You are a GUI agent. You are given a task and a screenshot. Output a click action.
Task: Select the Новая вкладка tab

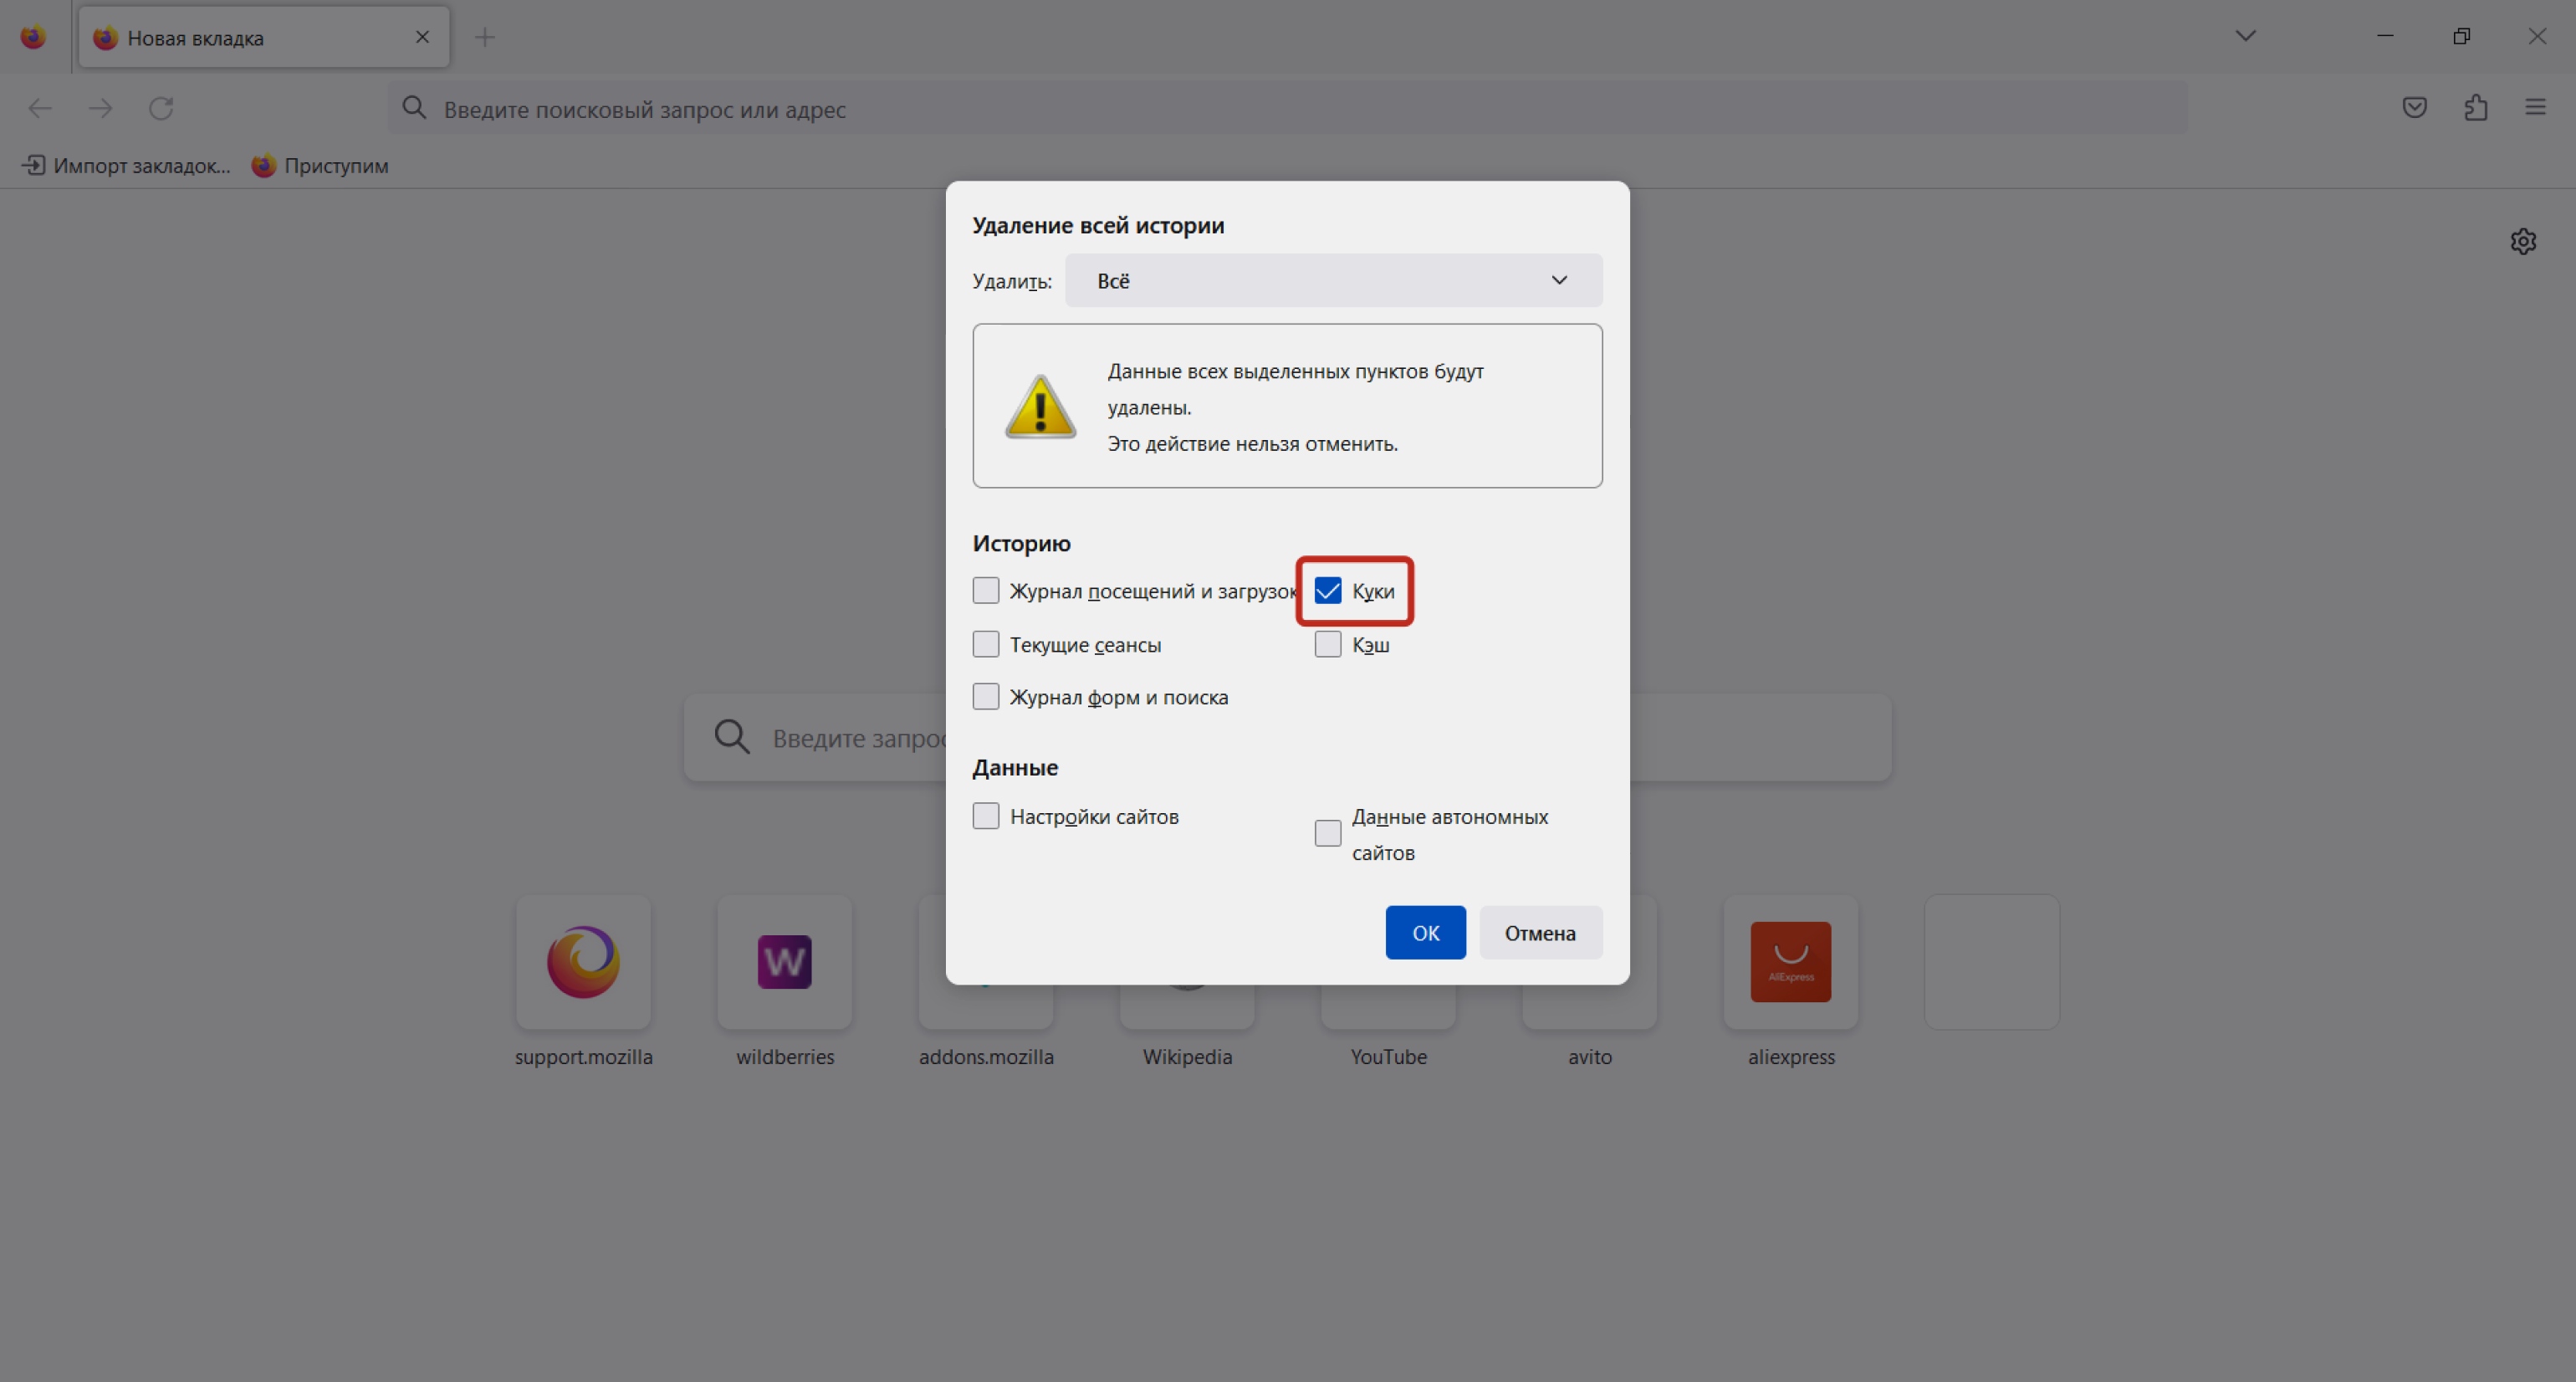tap(264, 37)
